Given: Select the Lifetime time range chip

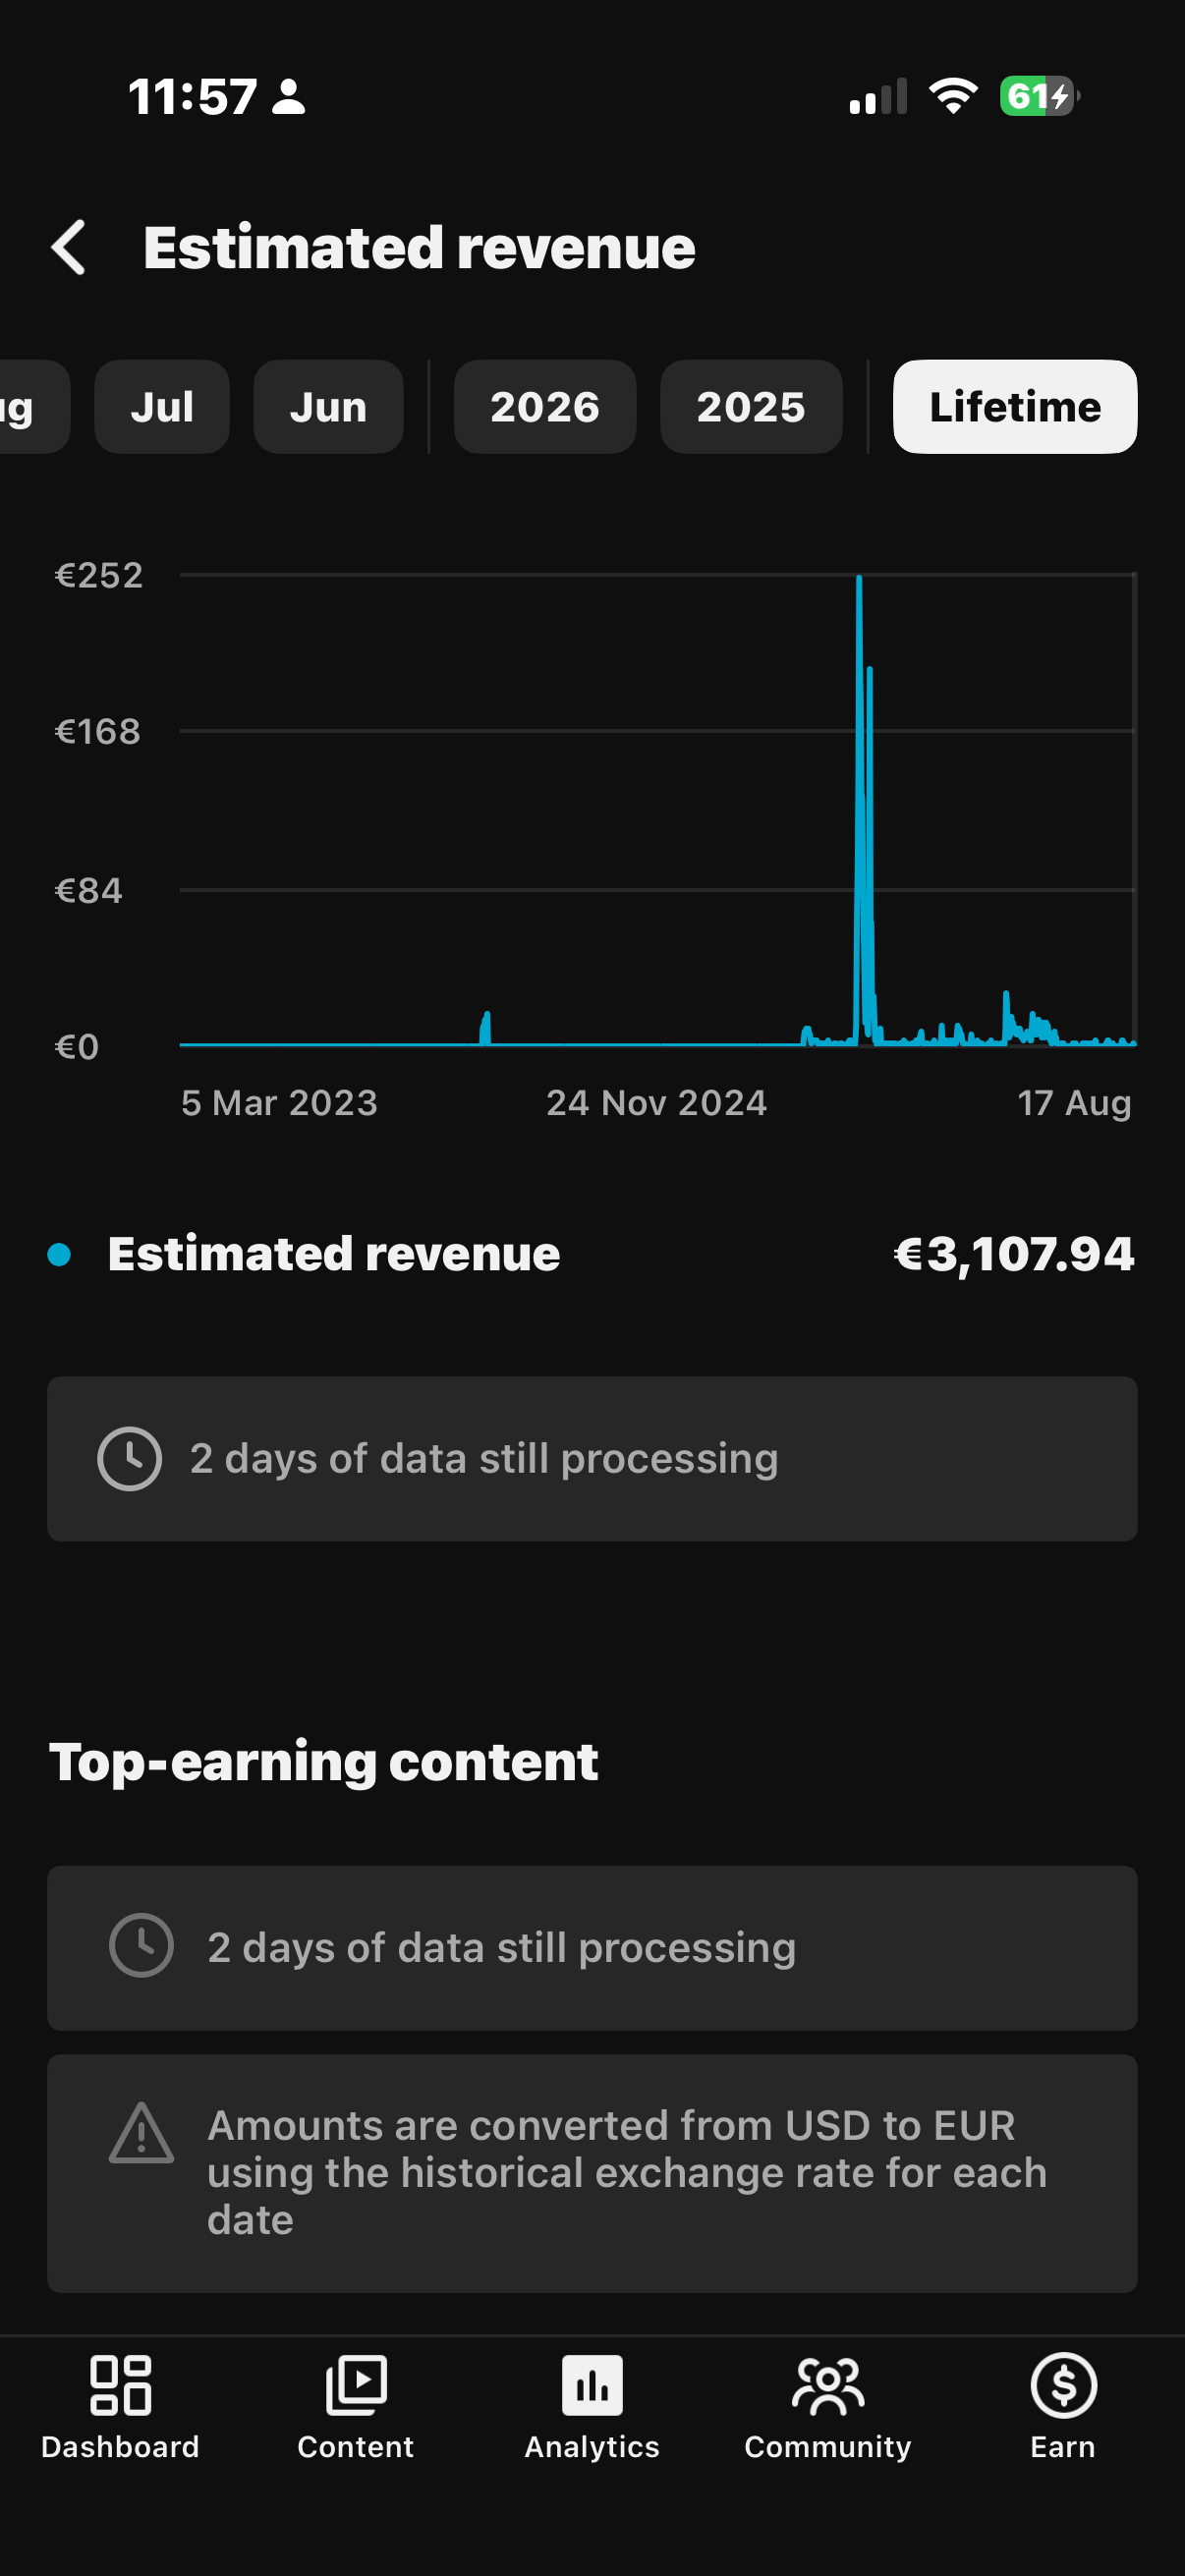Looking at the screenshot, I should (x=1015, y=407).
